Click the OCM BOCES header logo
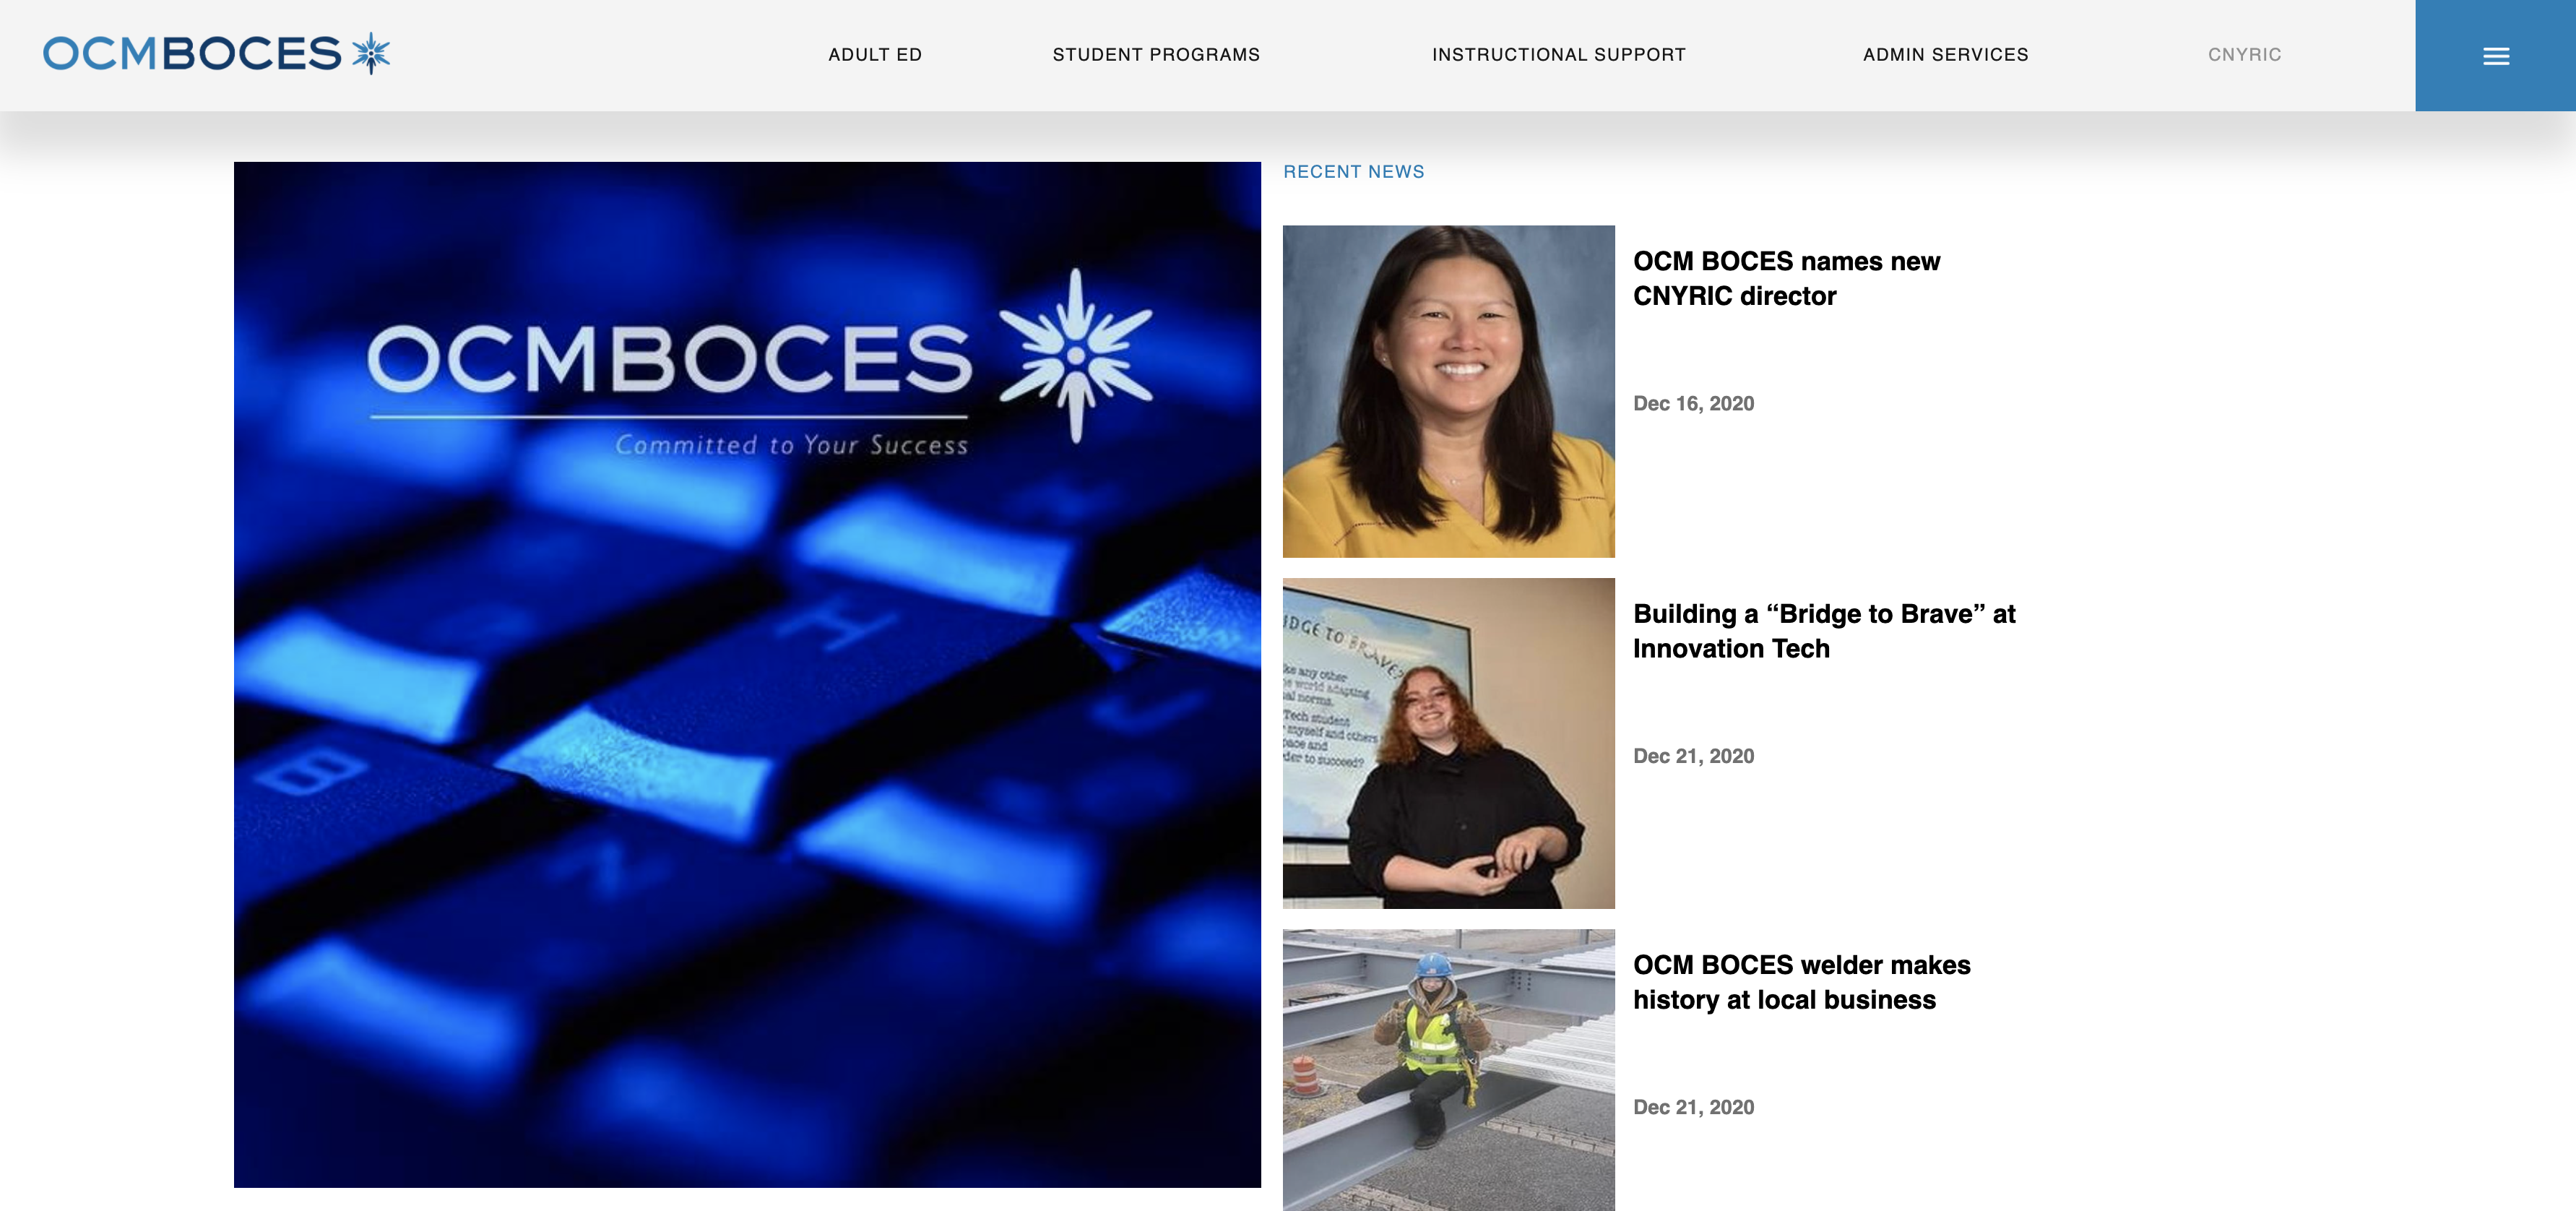2576x1211 pixels. tap(216, 54)
